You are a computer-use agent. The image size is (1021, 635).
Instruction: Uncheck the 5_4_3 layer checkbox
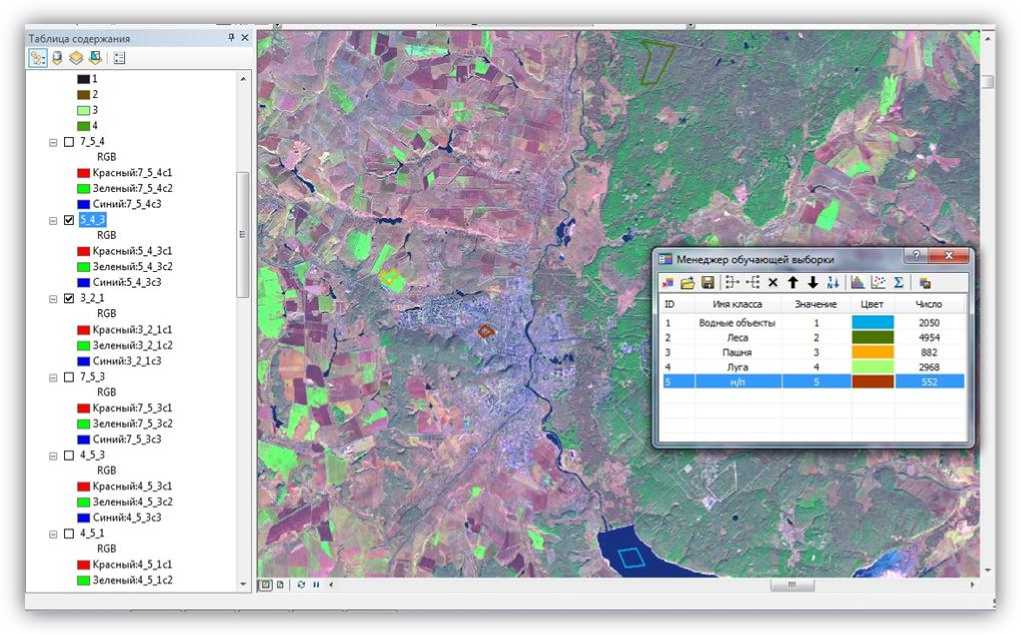click(69, 220)
